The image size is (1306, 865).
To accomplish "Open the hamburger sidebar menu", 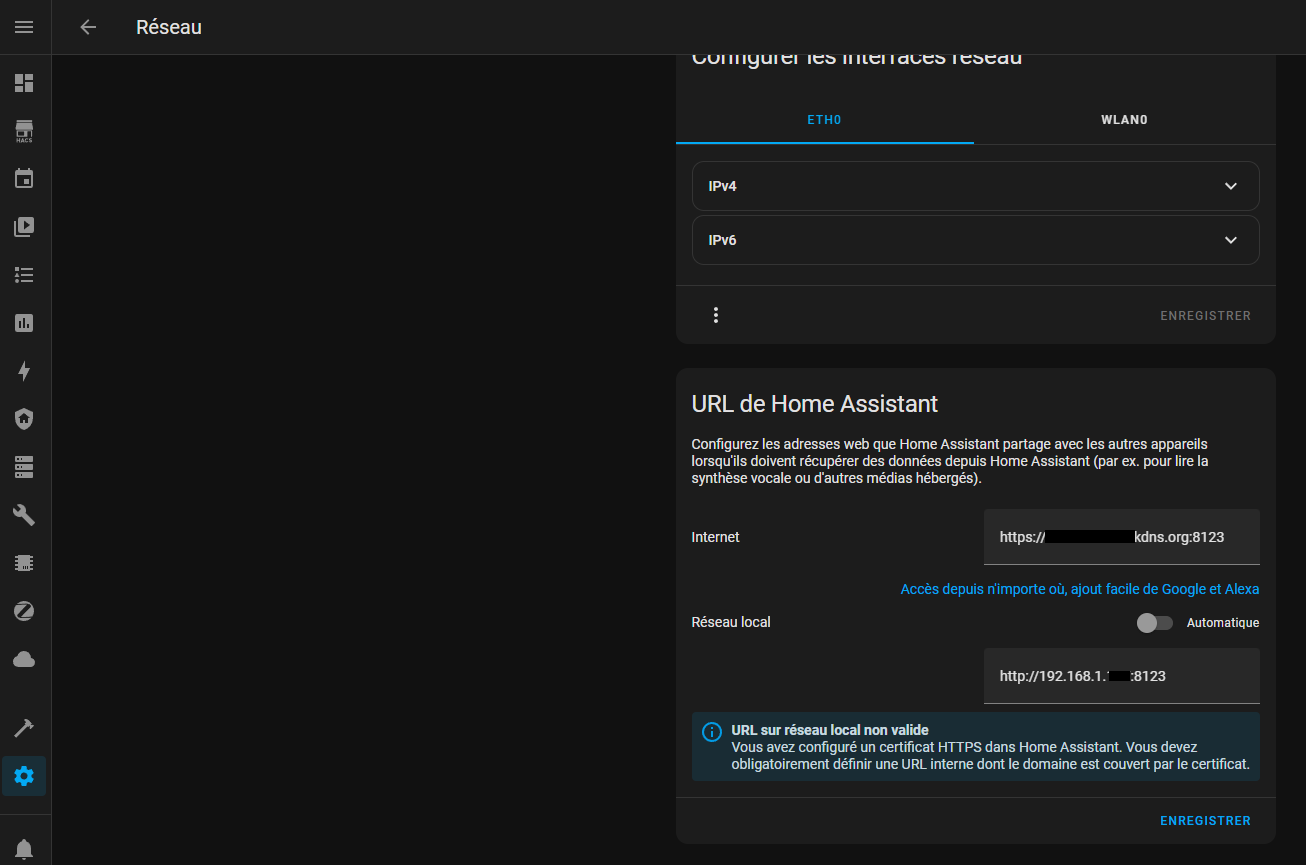I will (x=24, y=27).
